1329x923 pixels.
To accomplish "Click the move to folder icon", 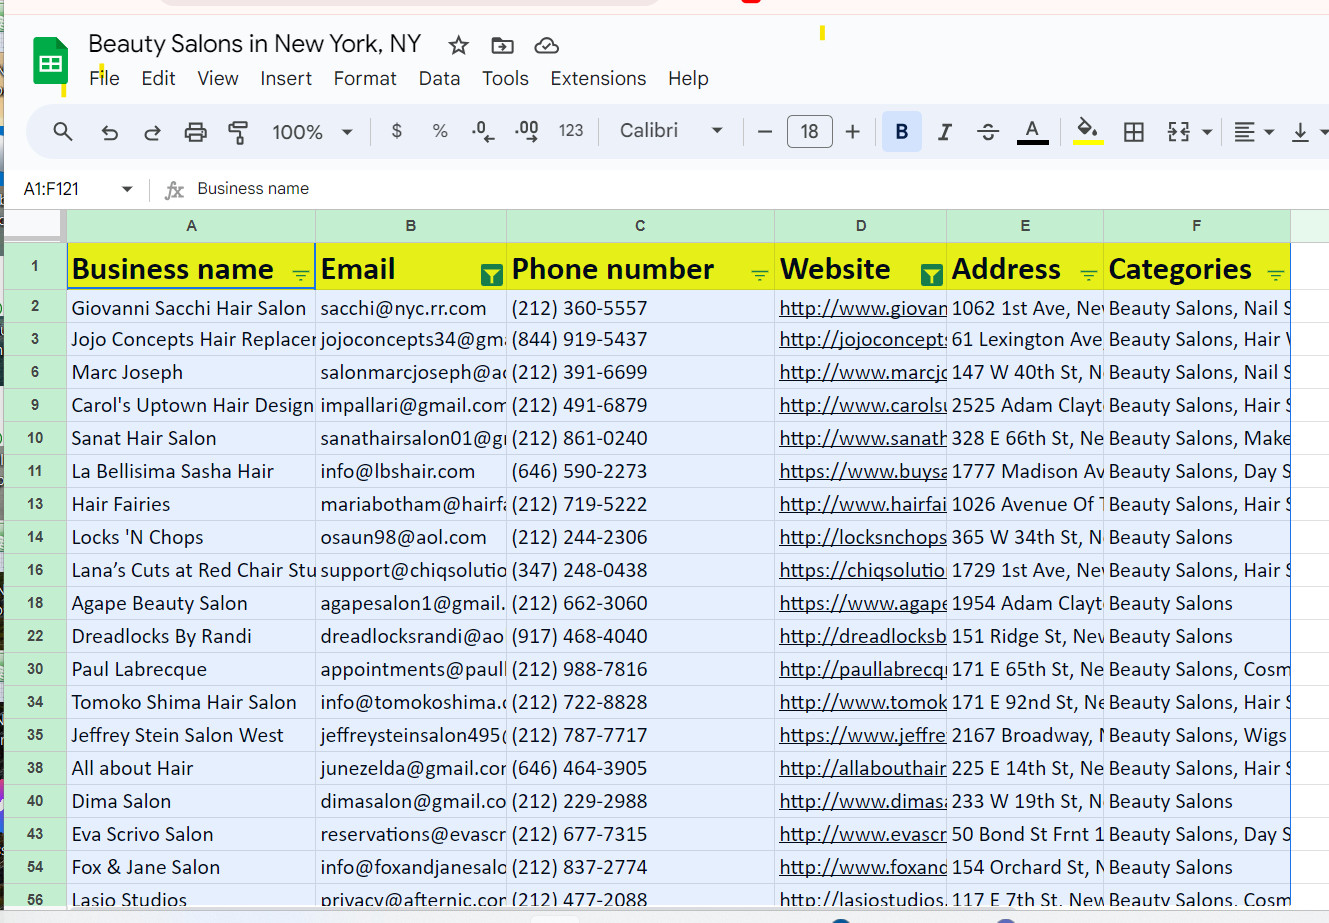I will (502, 45).
